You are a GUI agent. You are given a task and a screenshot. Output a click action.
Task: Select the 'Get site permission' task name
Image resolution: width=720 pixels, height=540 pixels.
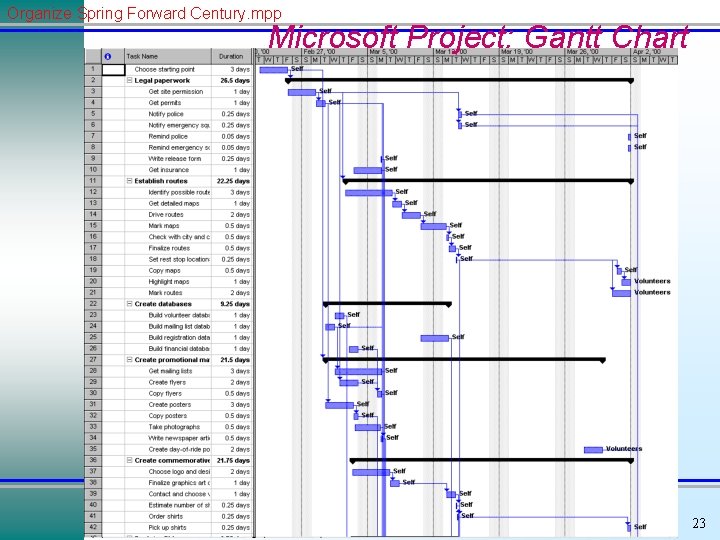[175, 92]
